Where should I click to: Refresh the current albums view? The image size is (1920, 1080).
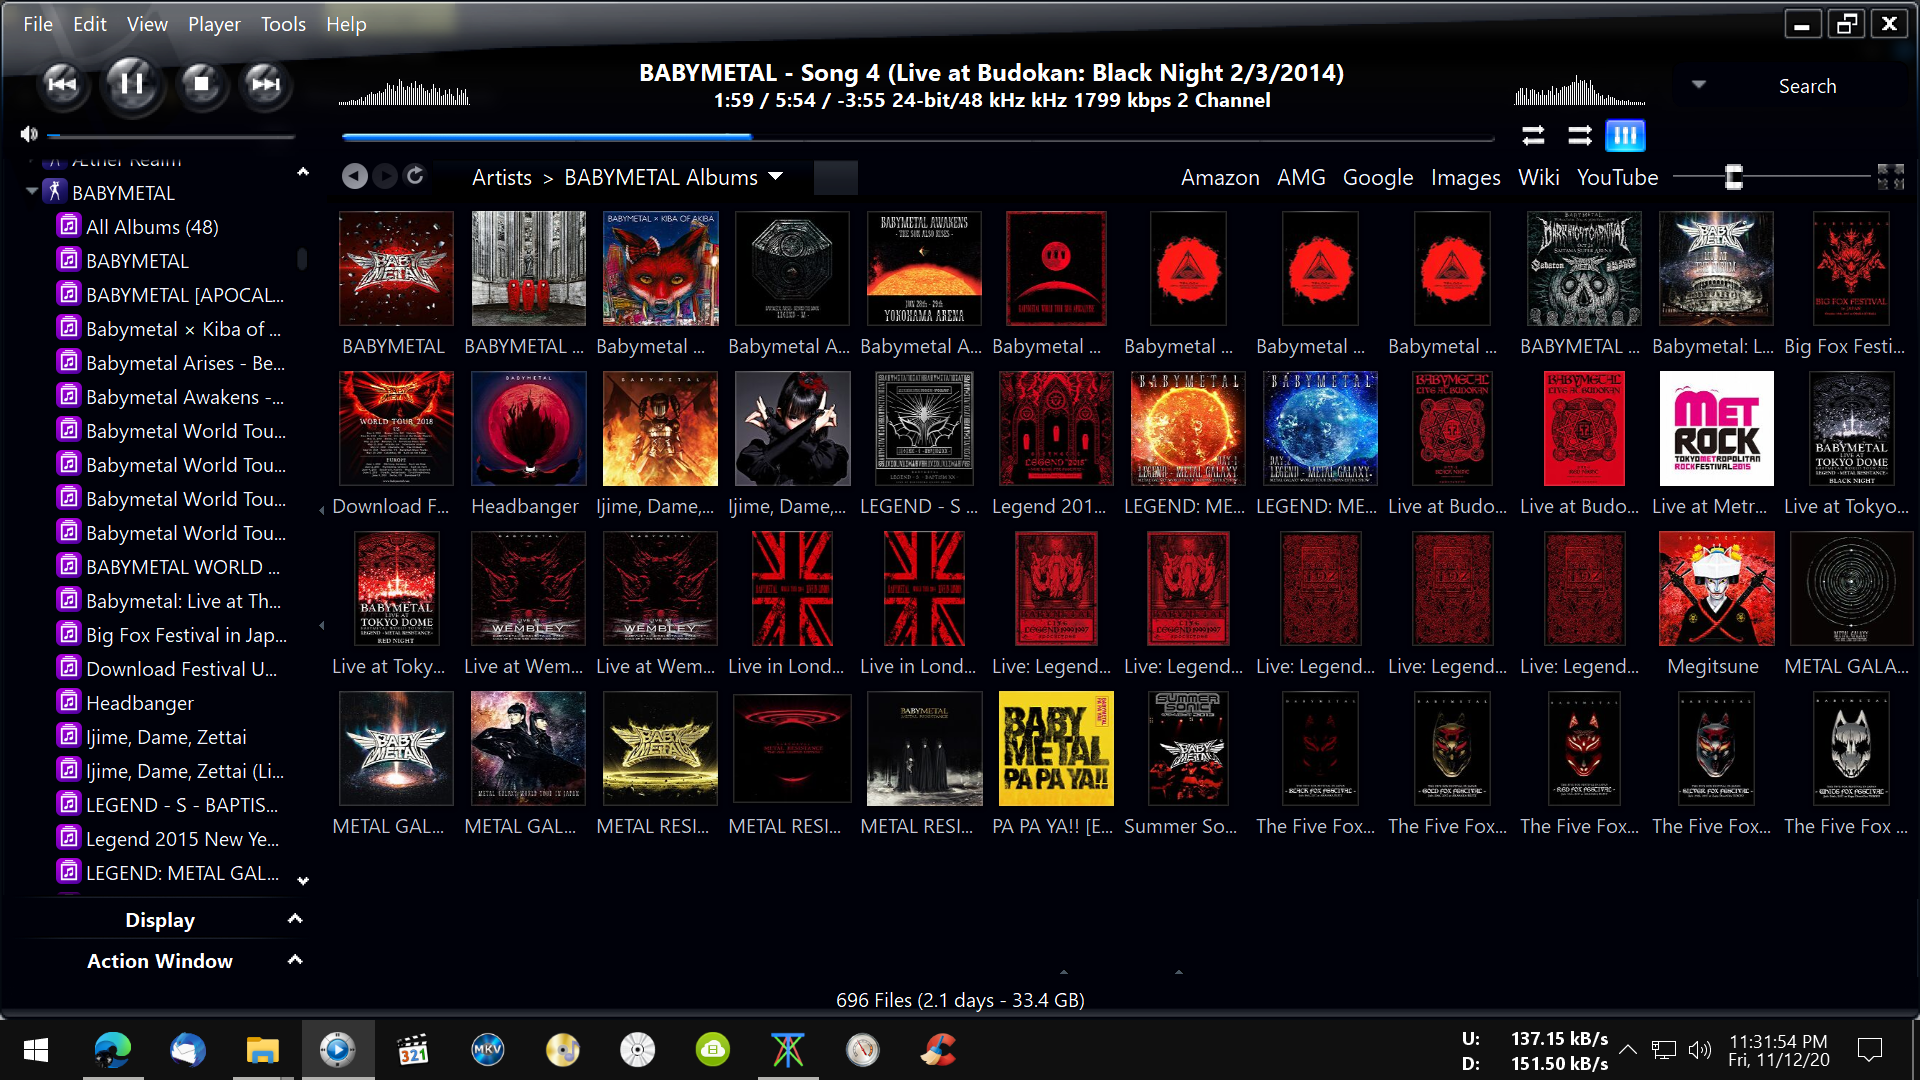pyautogui.click(x=415, y=176)
